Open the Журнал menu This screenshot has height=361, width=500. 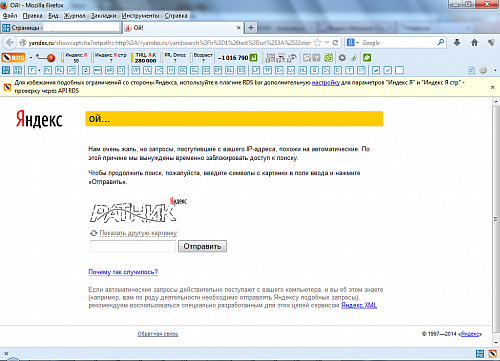pos(74,16)
